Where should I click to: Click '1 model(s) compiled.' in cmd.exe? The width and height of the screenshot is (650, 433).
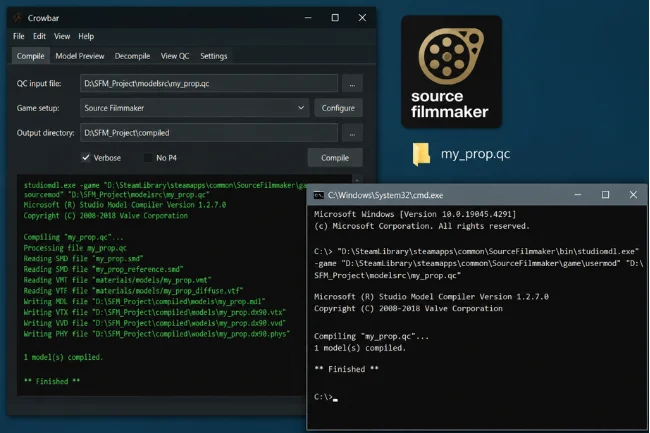[360, 348]
